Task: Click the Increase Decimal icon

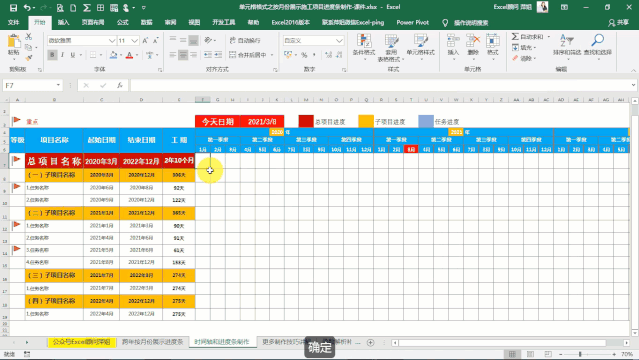Action: pyautogui.click(x=328, y=55)
